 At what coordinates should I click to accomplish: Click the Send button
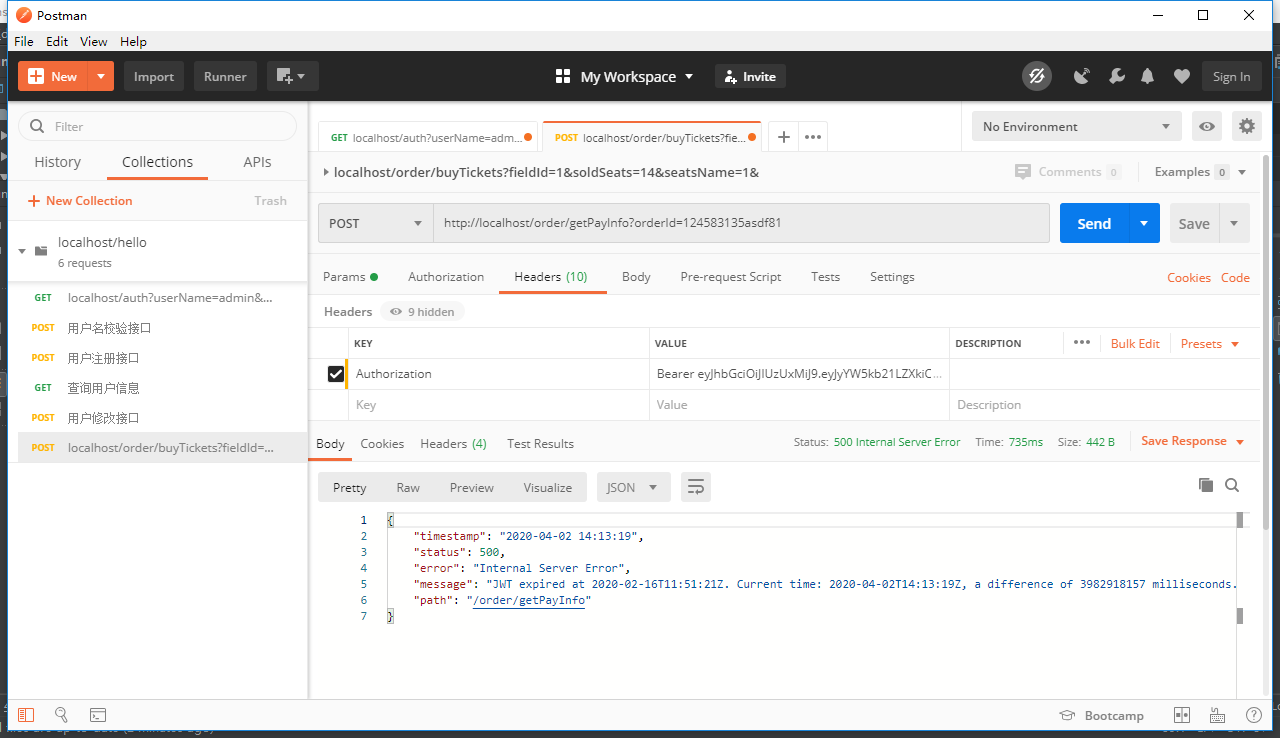(1094, 223)
